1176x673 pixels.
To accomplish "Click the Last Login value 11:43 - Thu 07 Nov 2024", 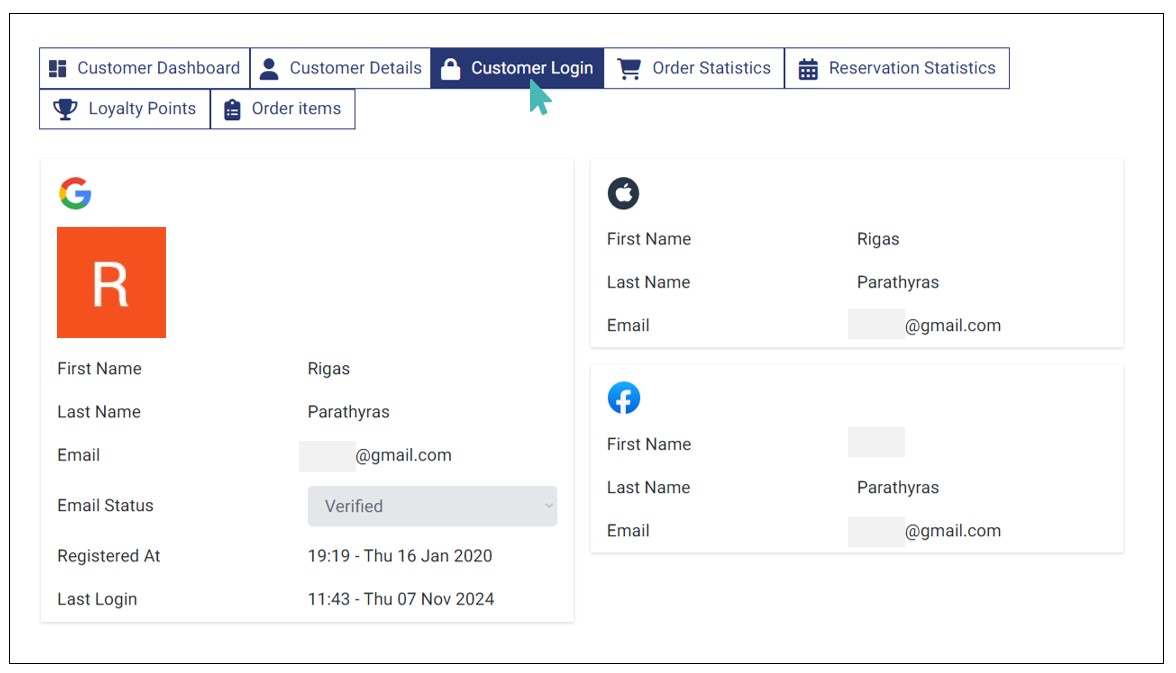I will pos(400,599).
